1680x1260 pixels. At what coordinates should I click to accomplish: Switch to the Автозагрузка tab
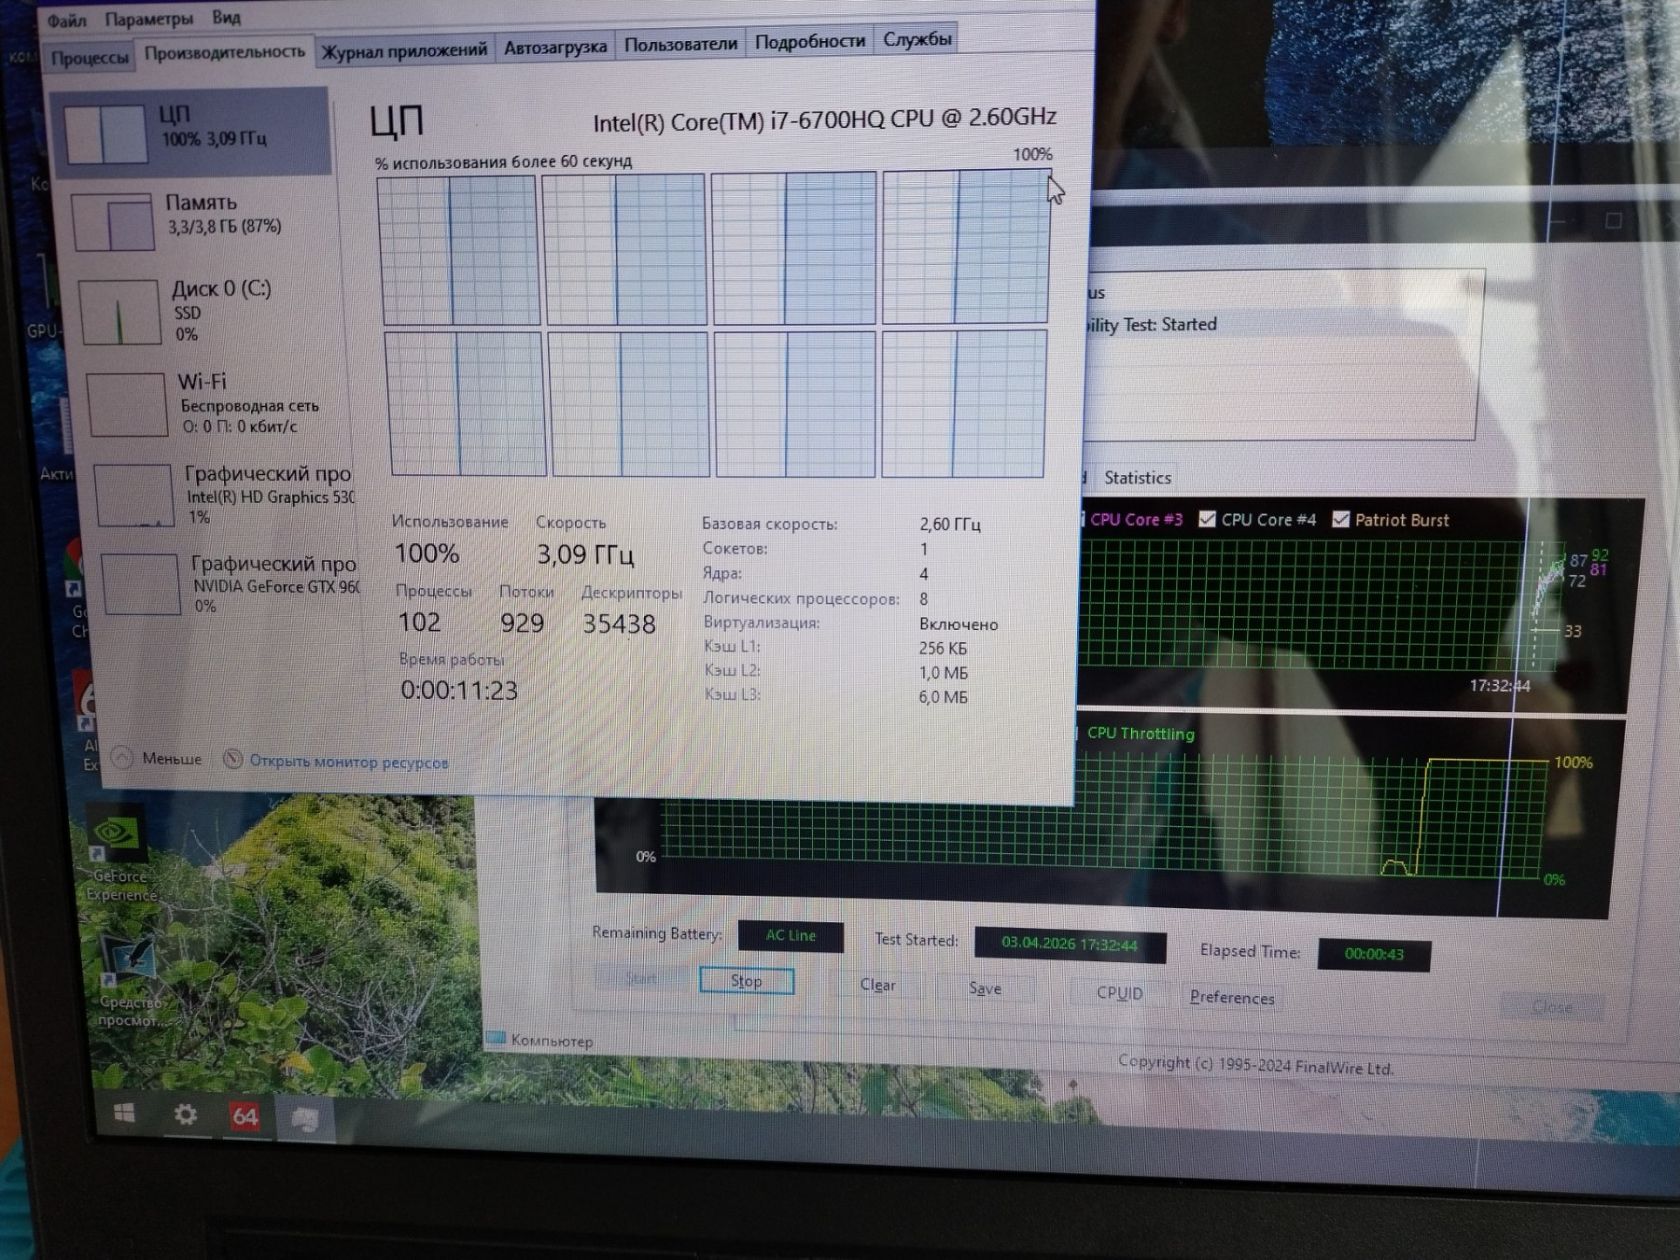point(555,46)
